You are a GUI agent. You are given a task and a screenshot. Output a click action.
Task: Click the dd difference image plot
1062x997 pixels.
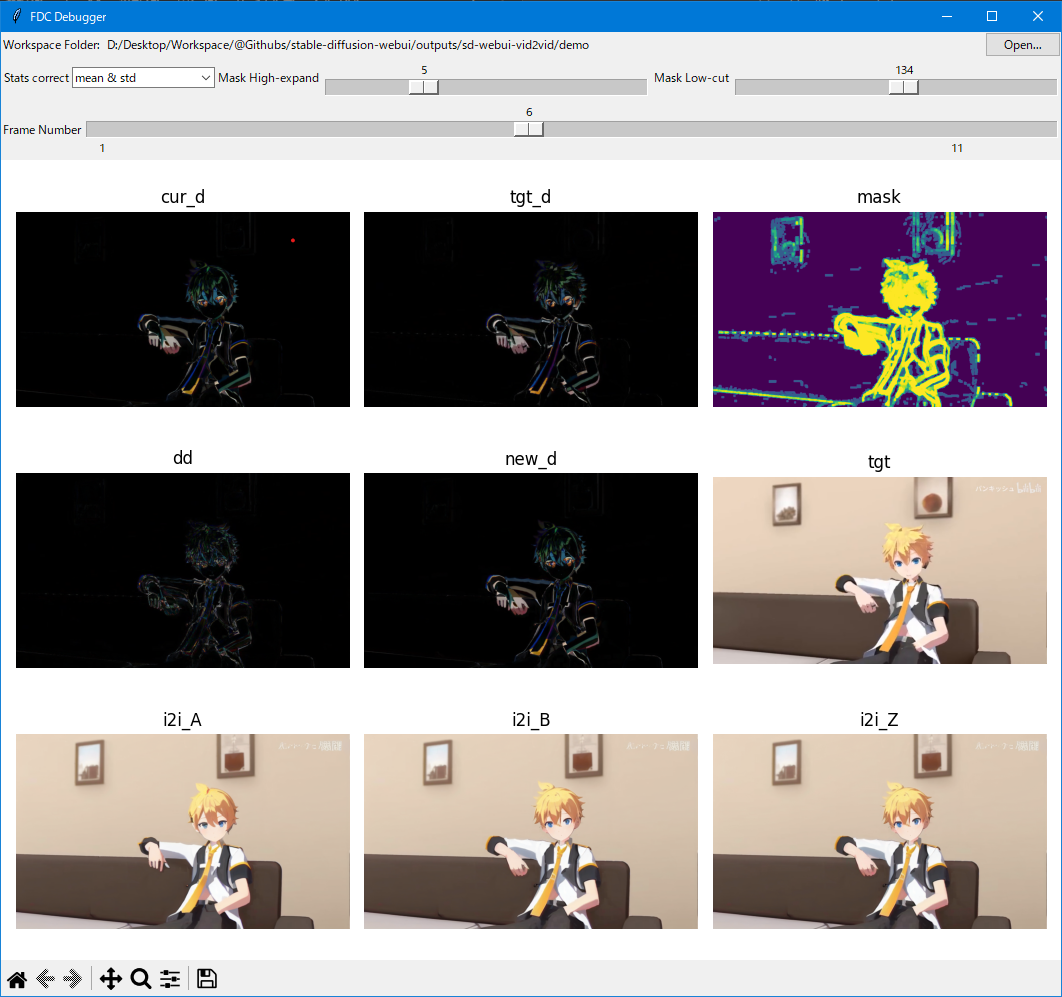183,570
